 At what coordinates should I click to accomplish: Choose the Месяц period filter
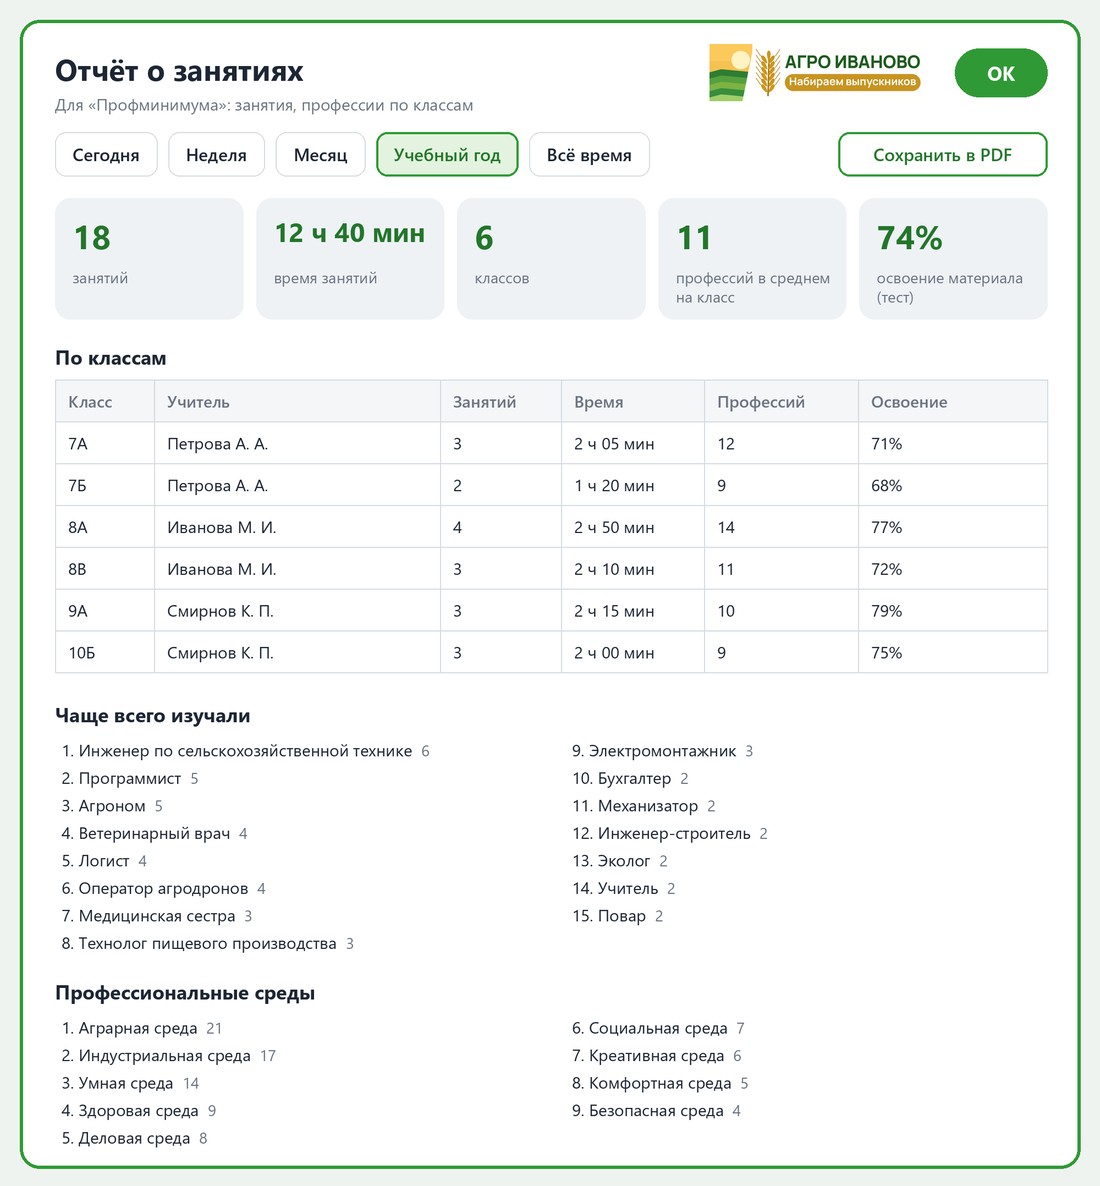tap(320, 155)
